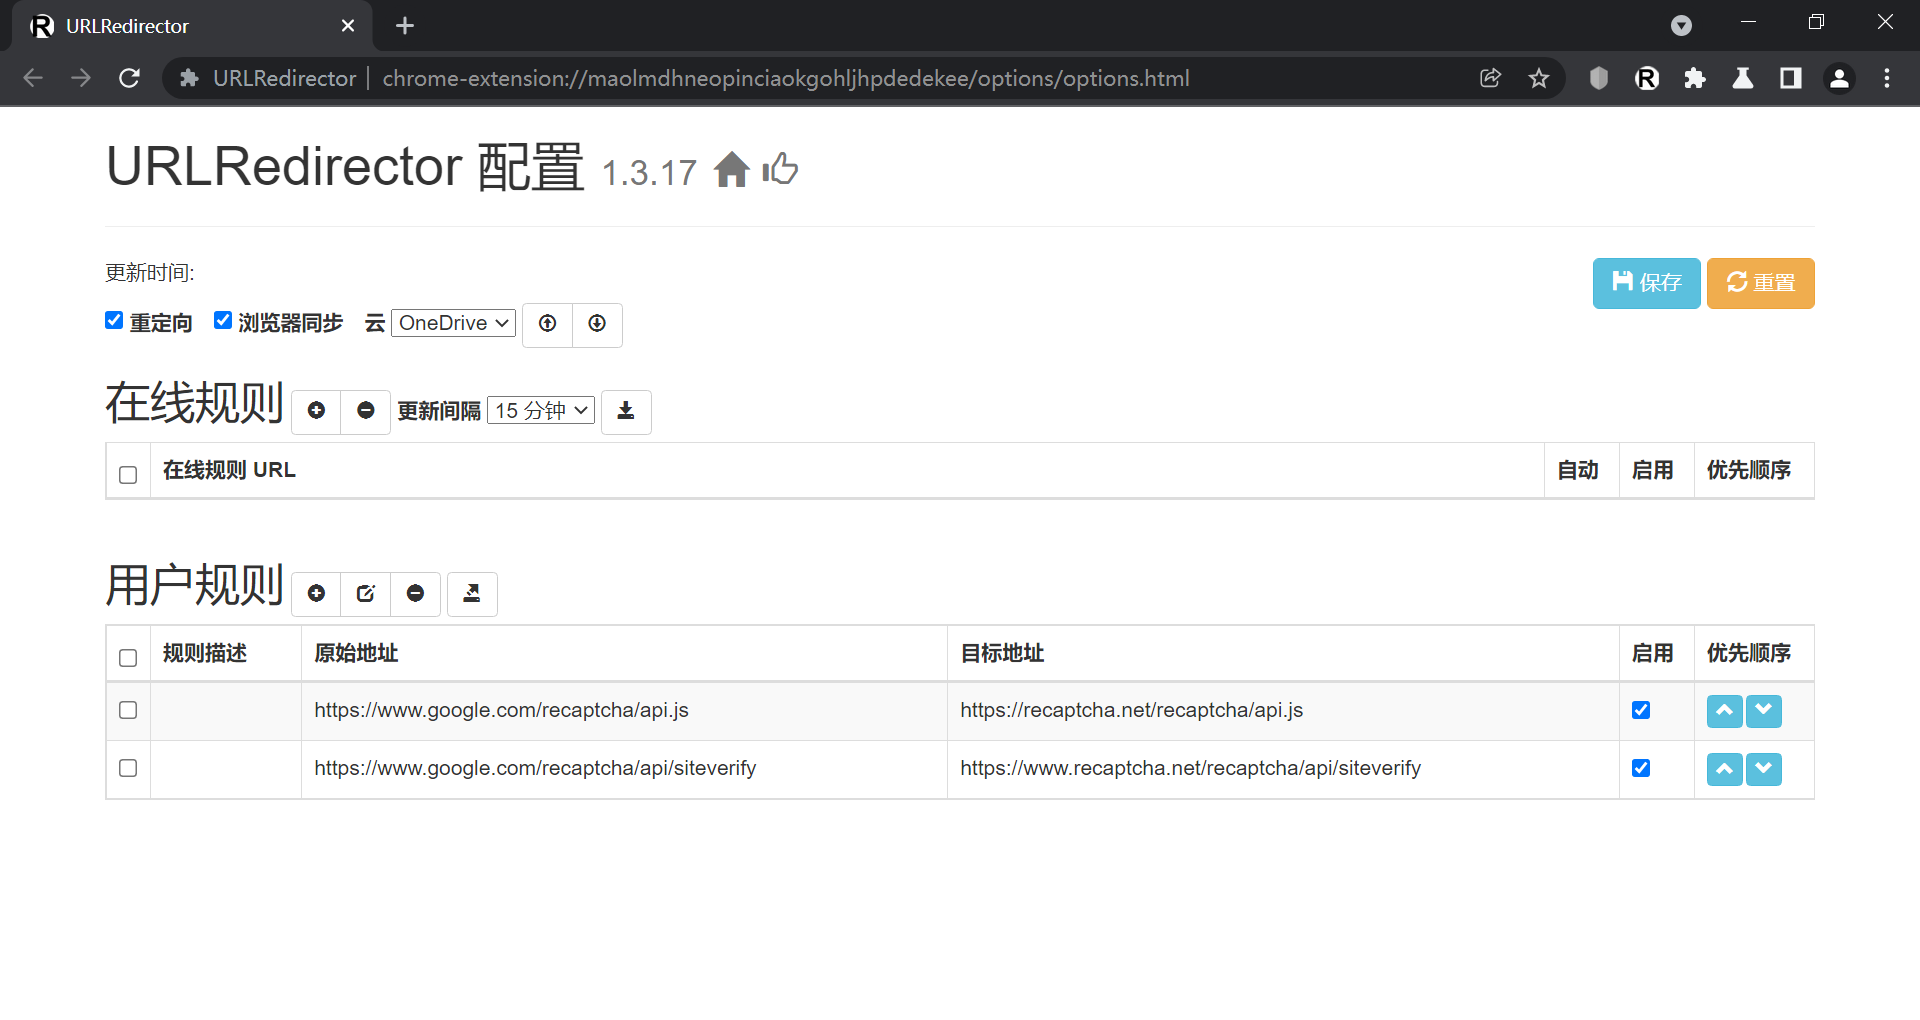This screenshot has width=1920, height=1020.
Task: Disable the 重定向 checkbox
Action: [114, 321]
